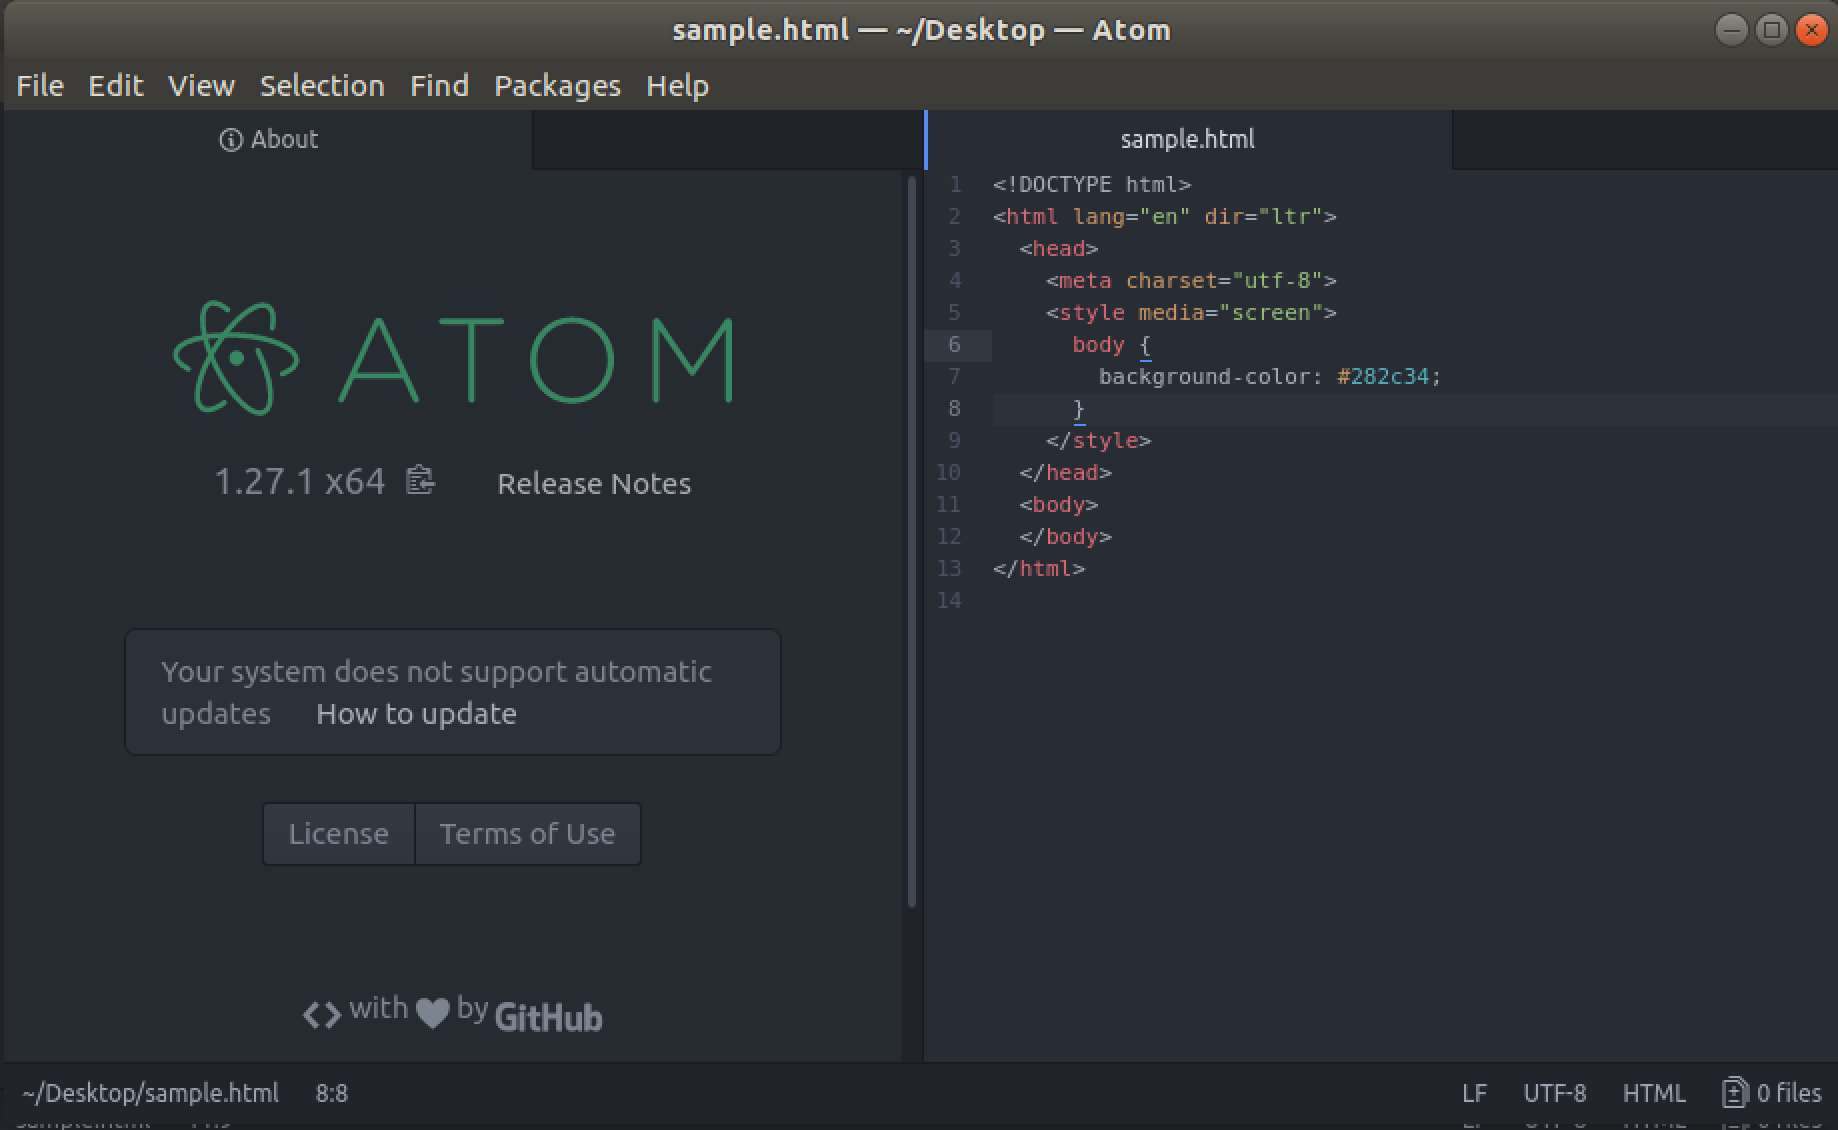Change grammar via the HTML status selector
Image resolution: width=1838 pixels, height=1130 pixels.
pos(1654,1092)
